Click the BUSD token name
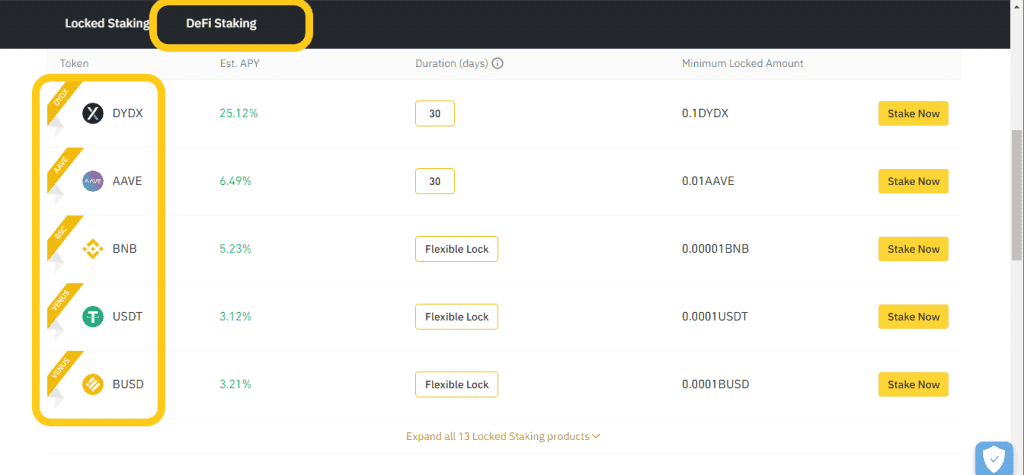1024x475 pixels. coord(128,384)
